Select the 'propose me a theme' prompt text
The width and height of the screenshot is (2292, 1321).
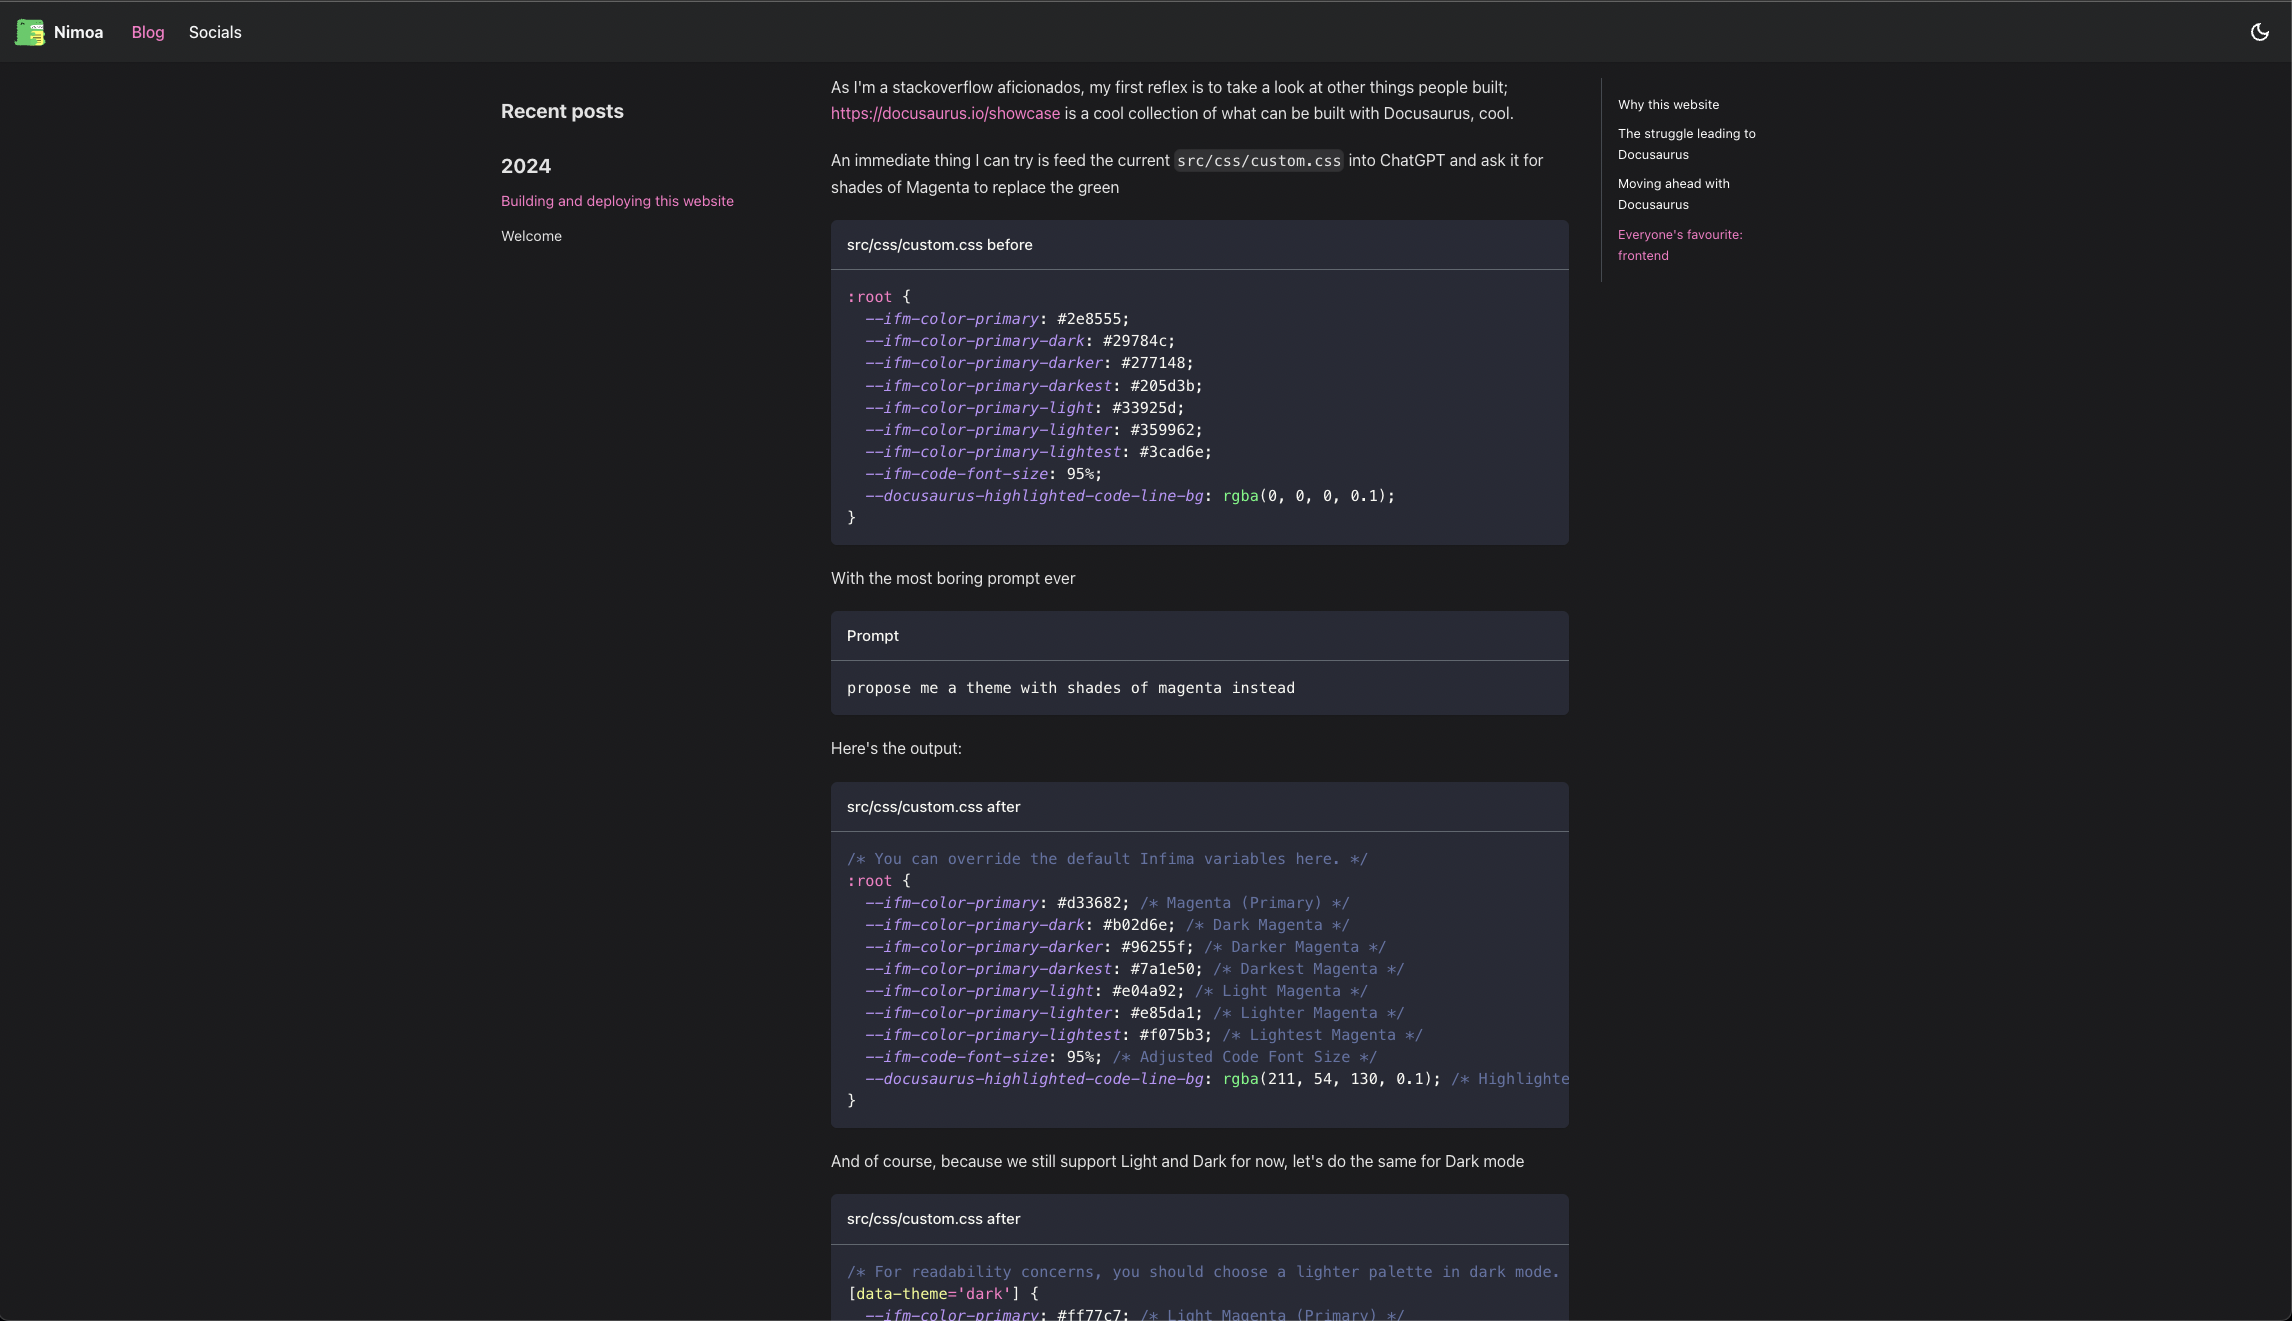1070,688
